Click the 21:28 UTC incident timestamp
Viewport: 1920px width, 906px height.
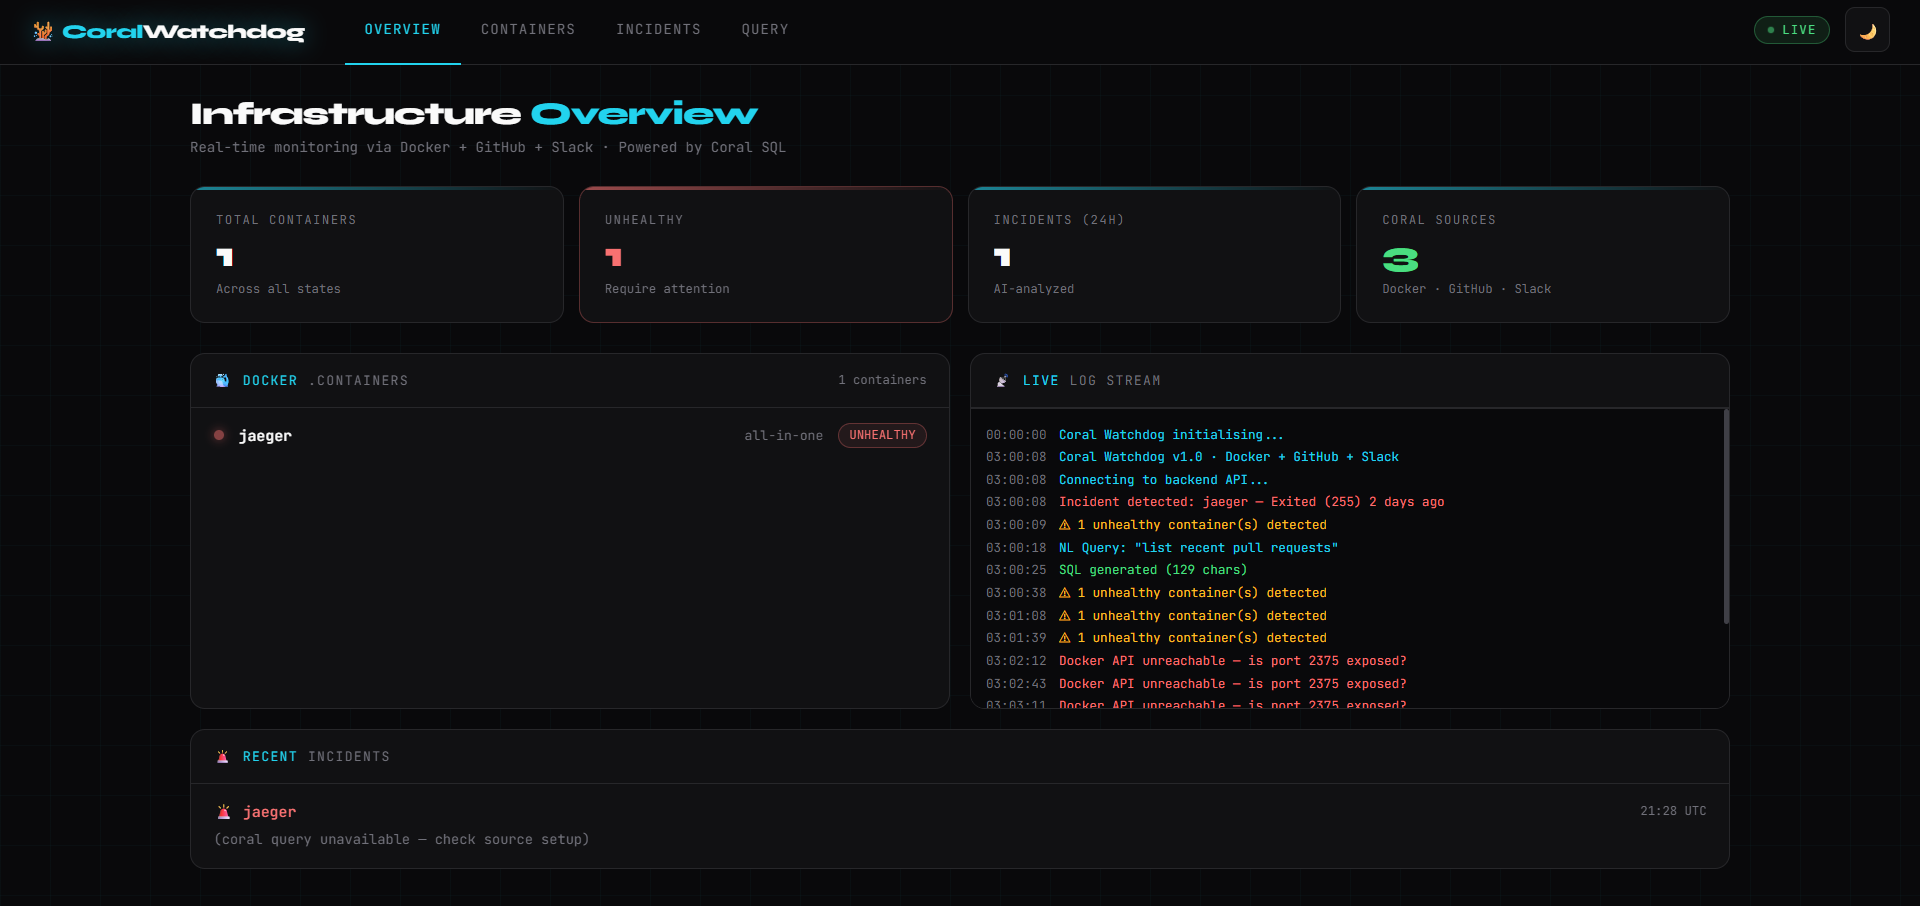[1673, 811]
